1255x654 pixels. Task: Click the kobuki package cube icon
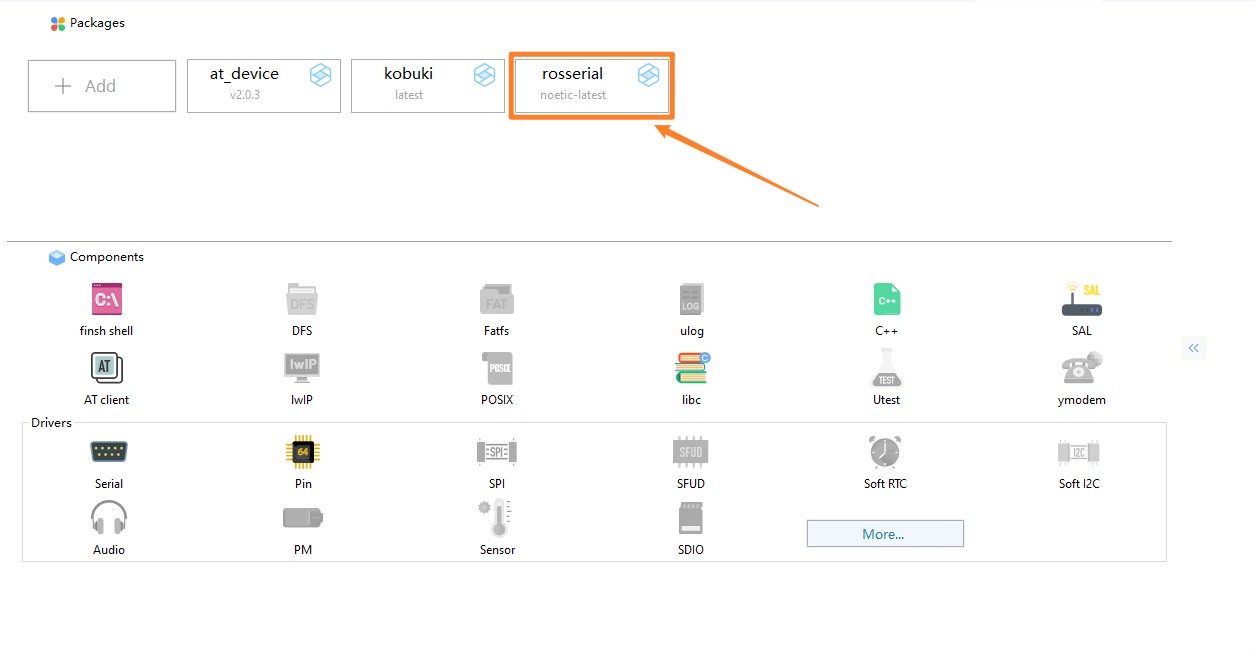click(484, 75)
